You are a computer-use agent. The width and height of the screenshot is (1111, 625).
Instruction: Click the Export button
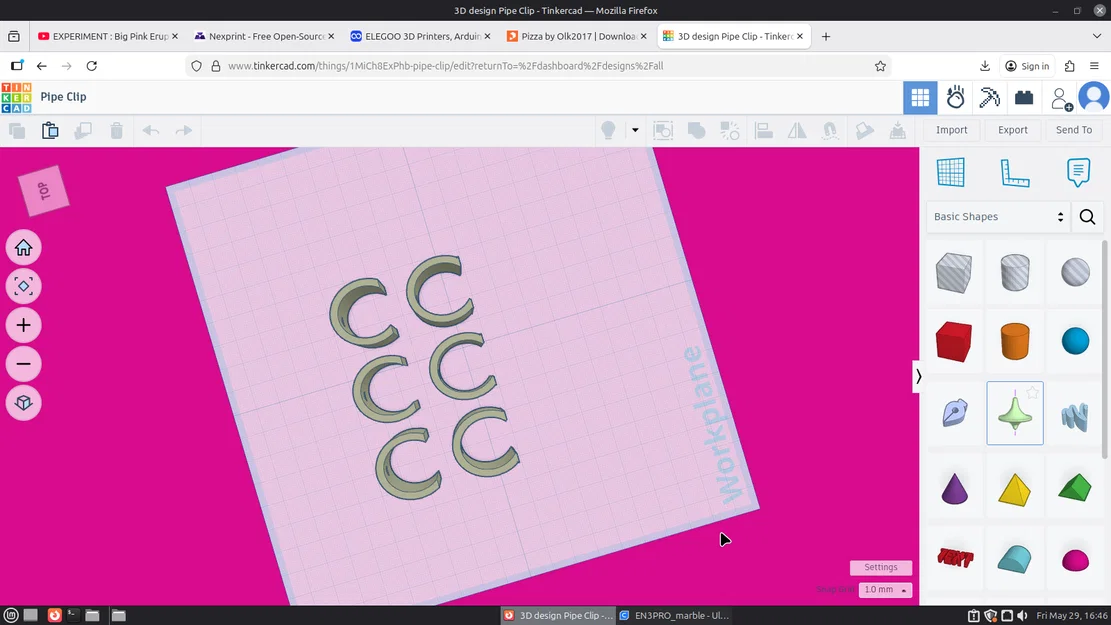1013,130
